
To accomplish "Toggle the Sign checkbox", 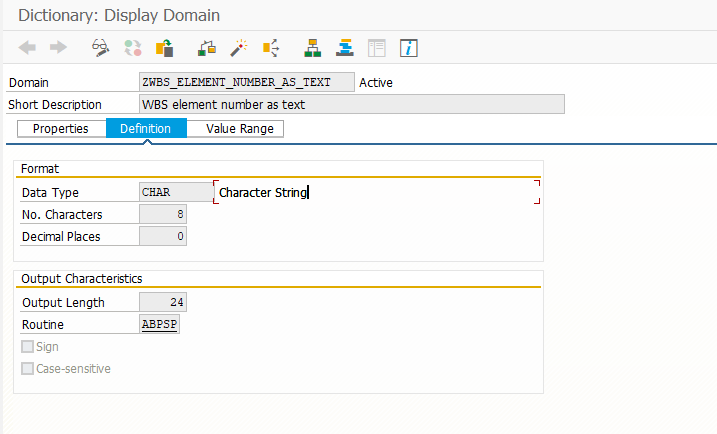I will [x=27, y=347].
